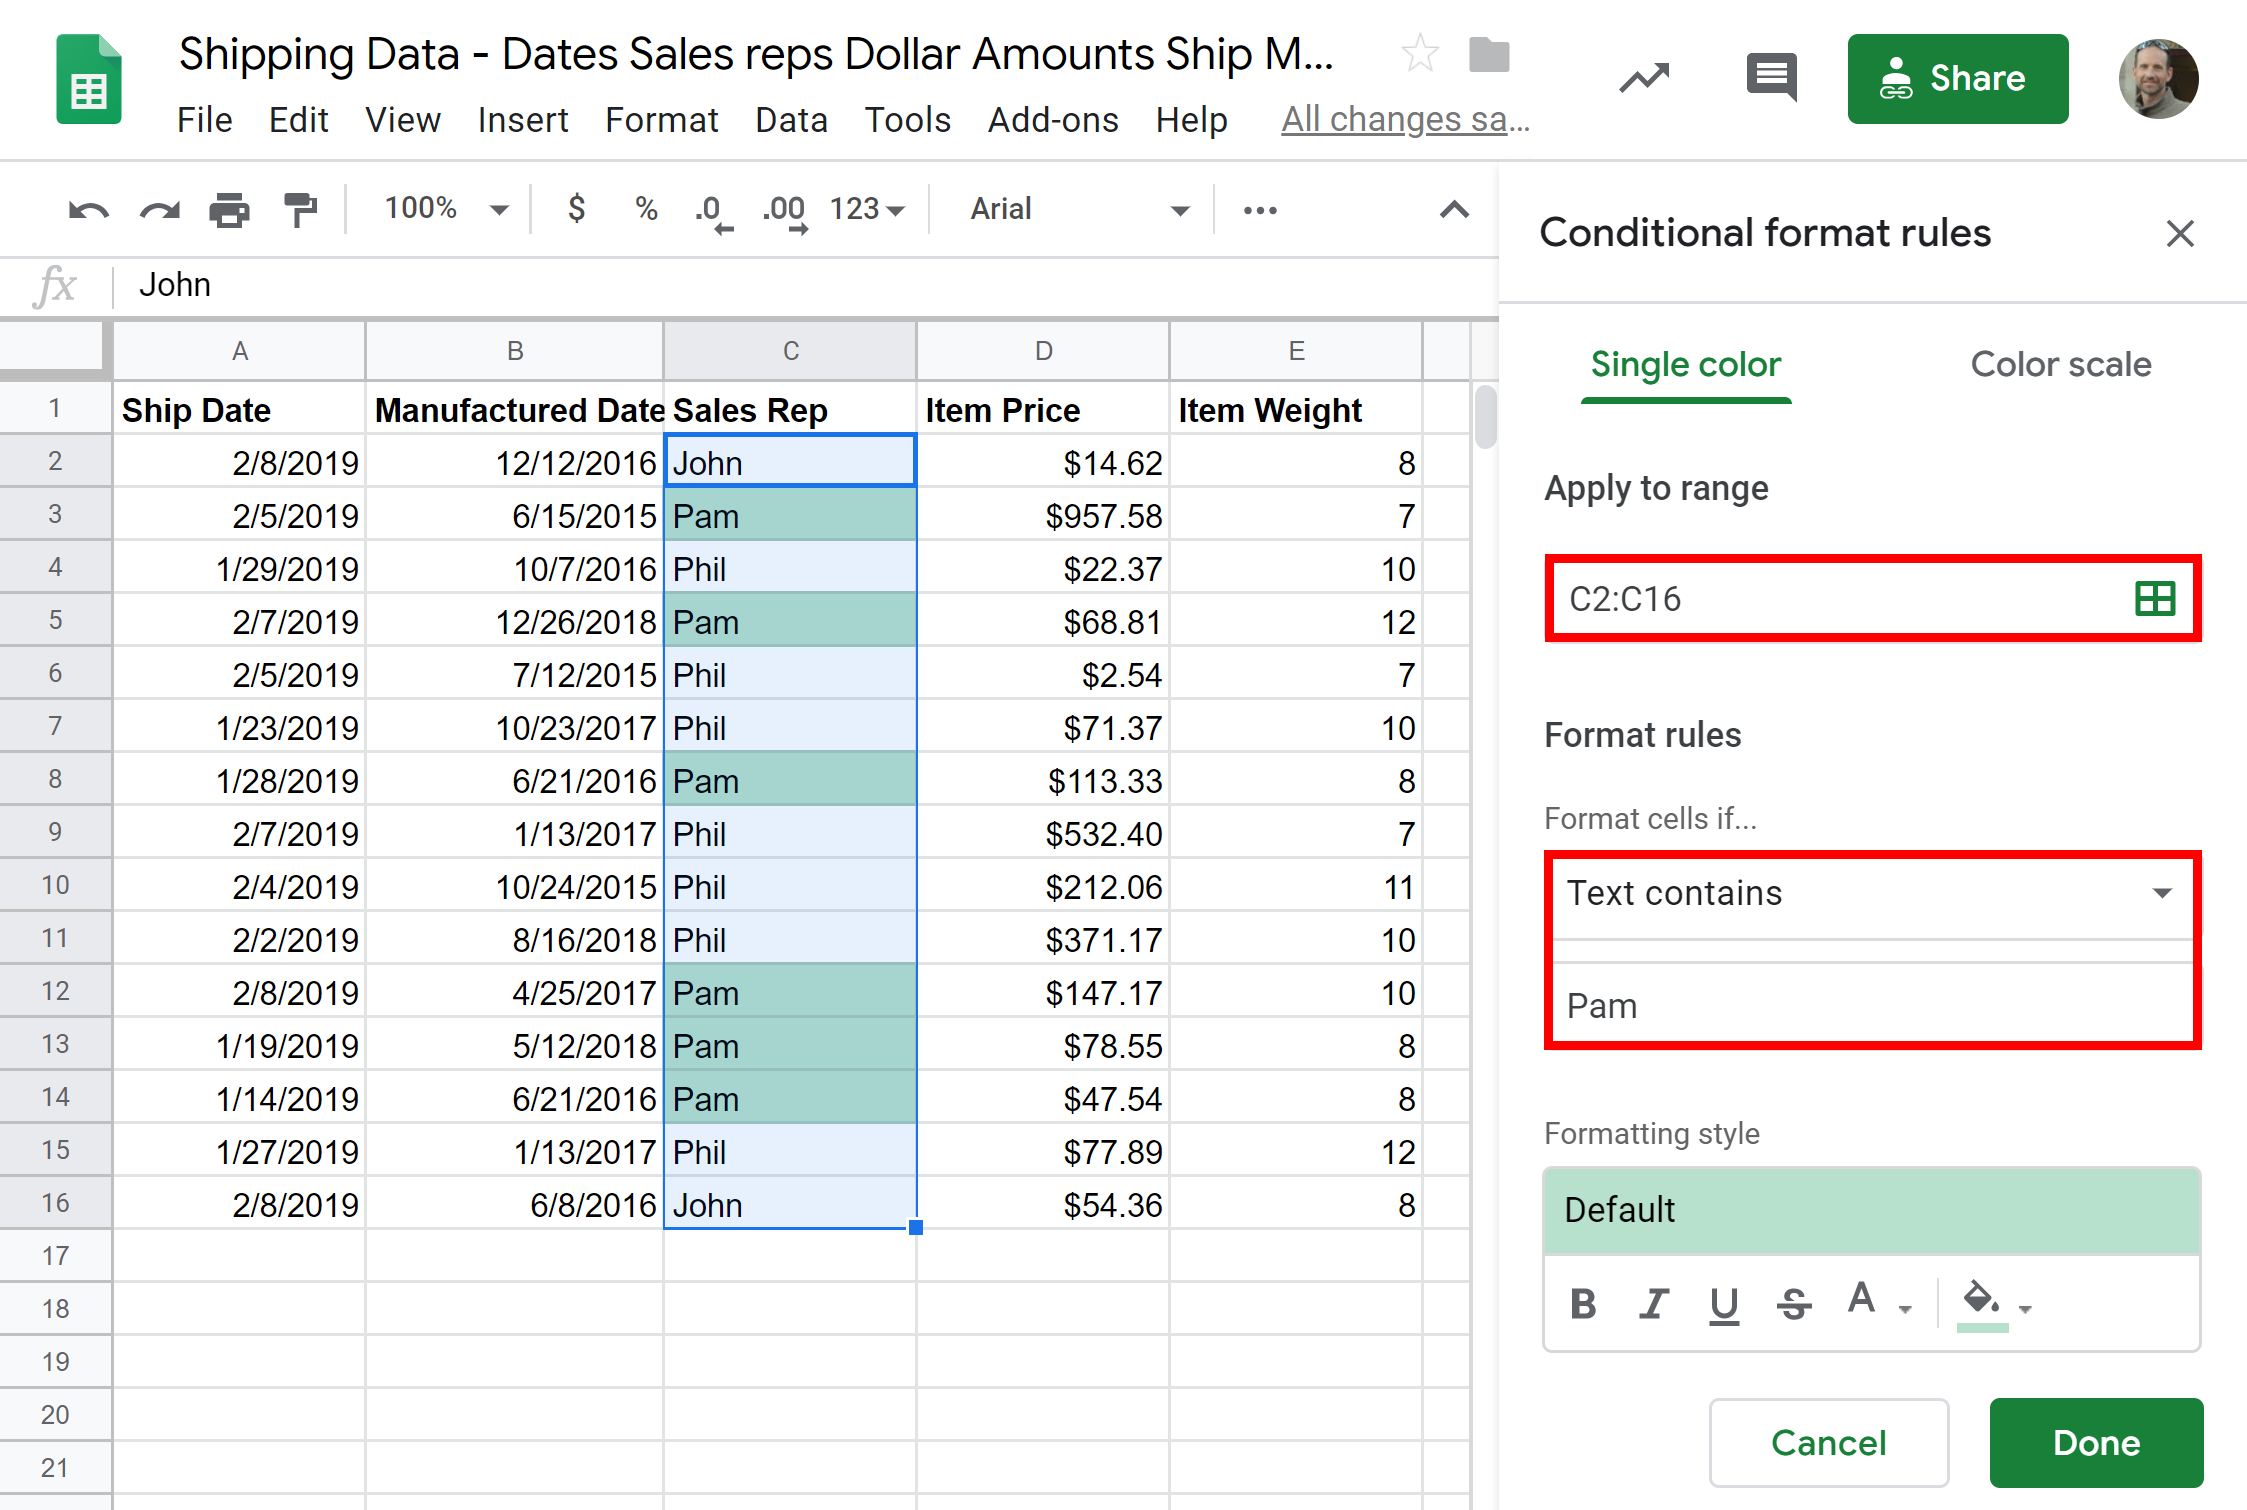2247x1510 pixels.
Task: Format as currency with dollar icon
Action: pyautogui.click(x=576, y=208)
